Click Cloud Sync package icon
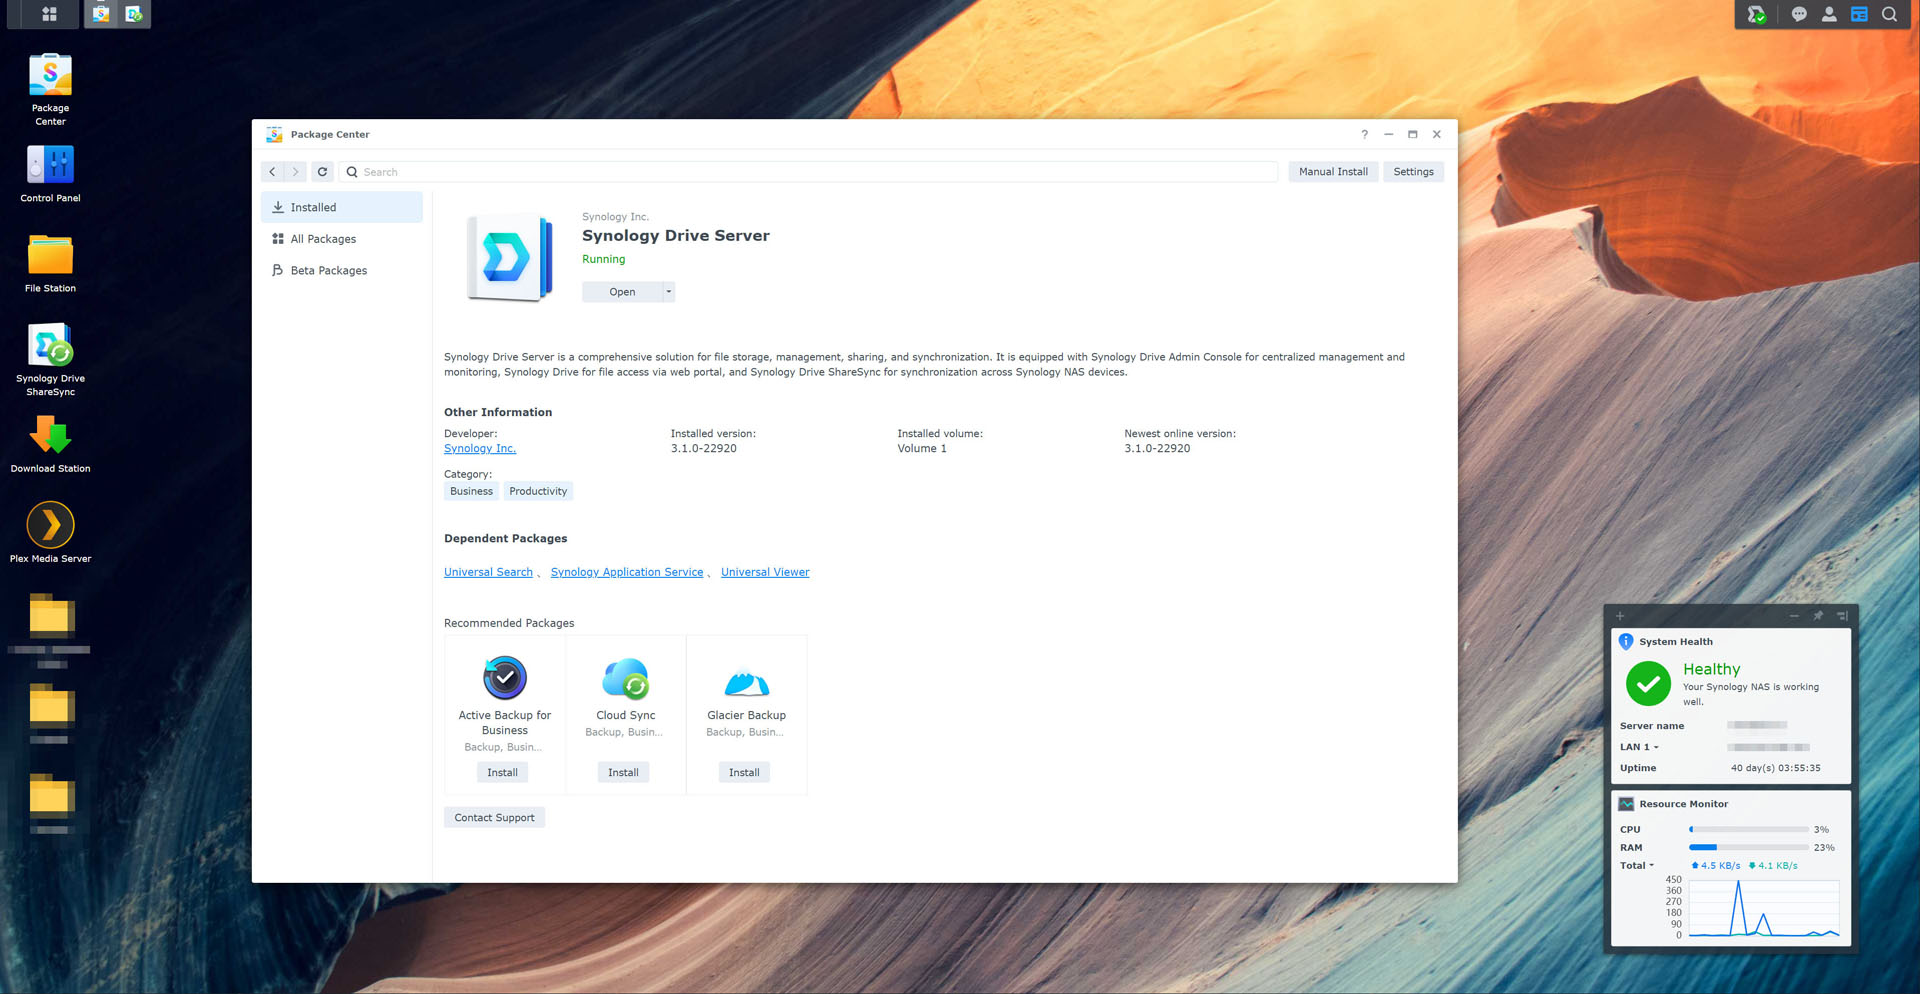Screen dimensions: 1920x994 626,678
